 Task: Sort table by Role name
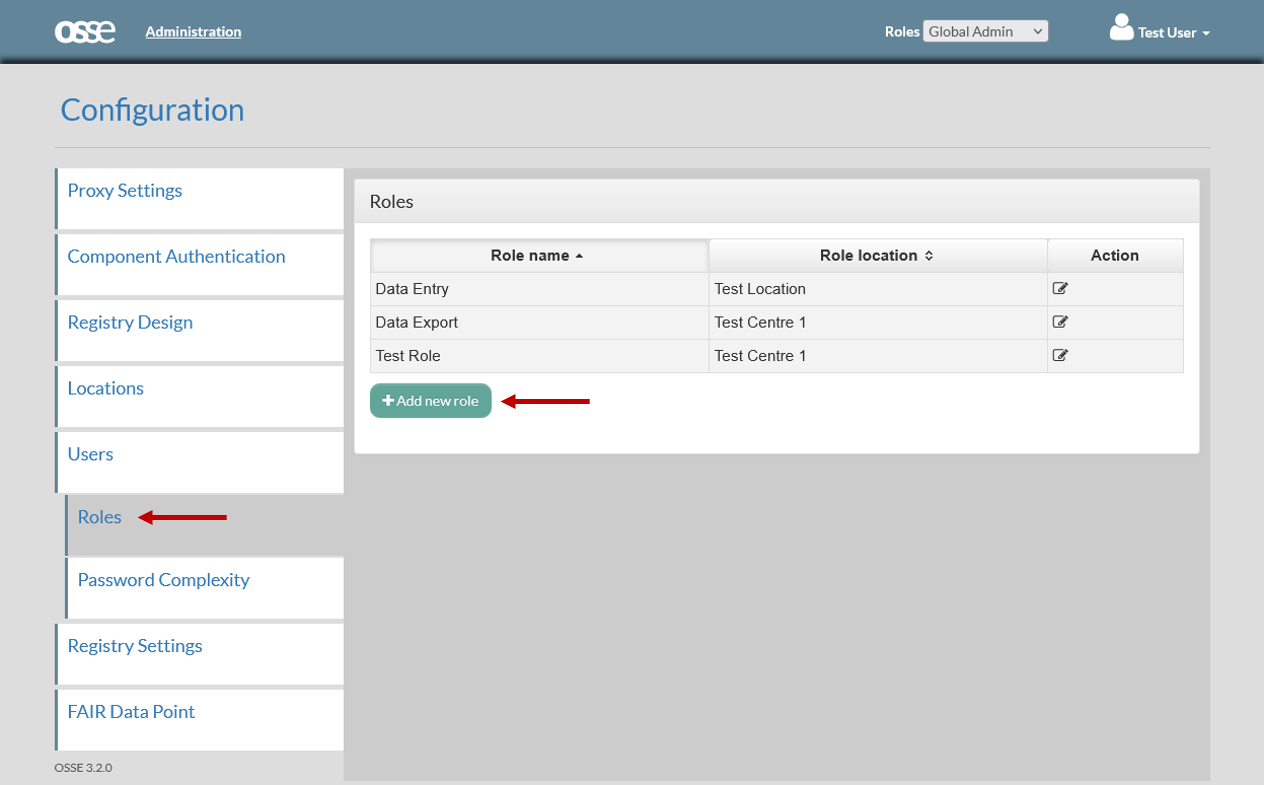point(539,255)
